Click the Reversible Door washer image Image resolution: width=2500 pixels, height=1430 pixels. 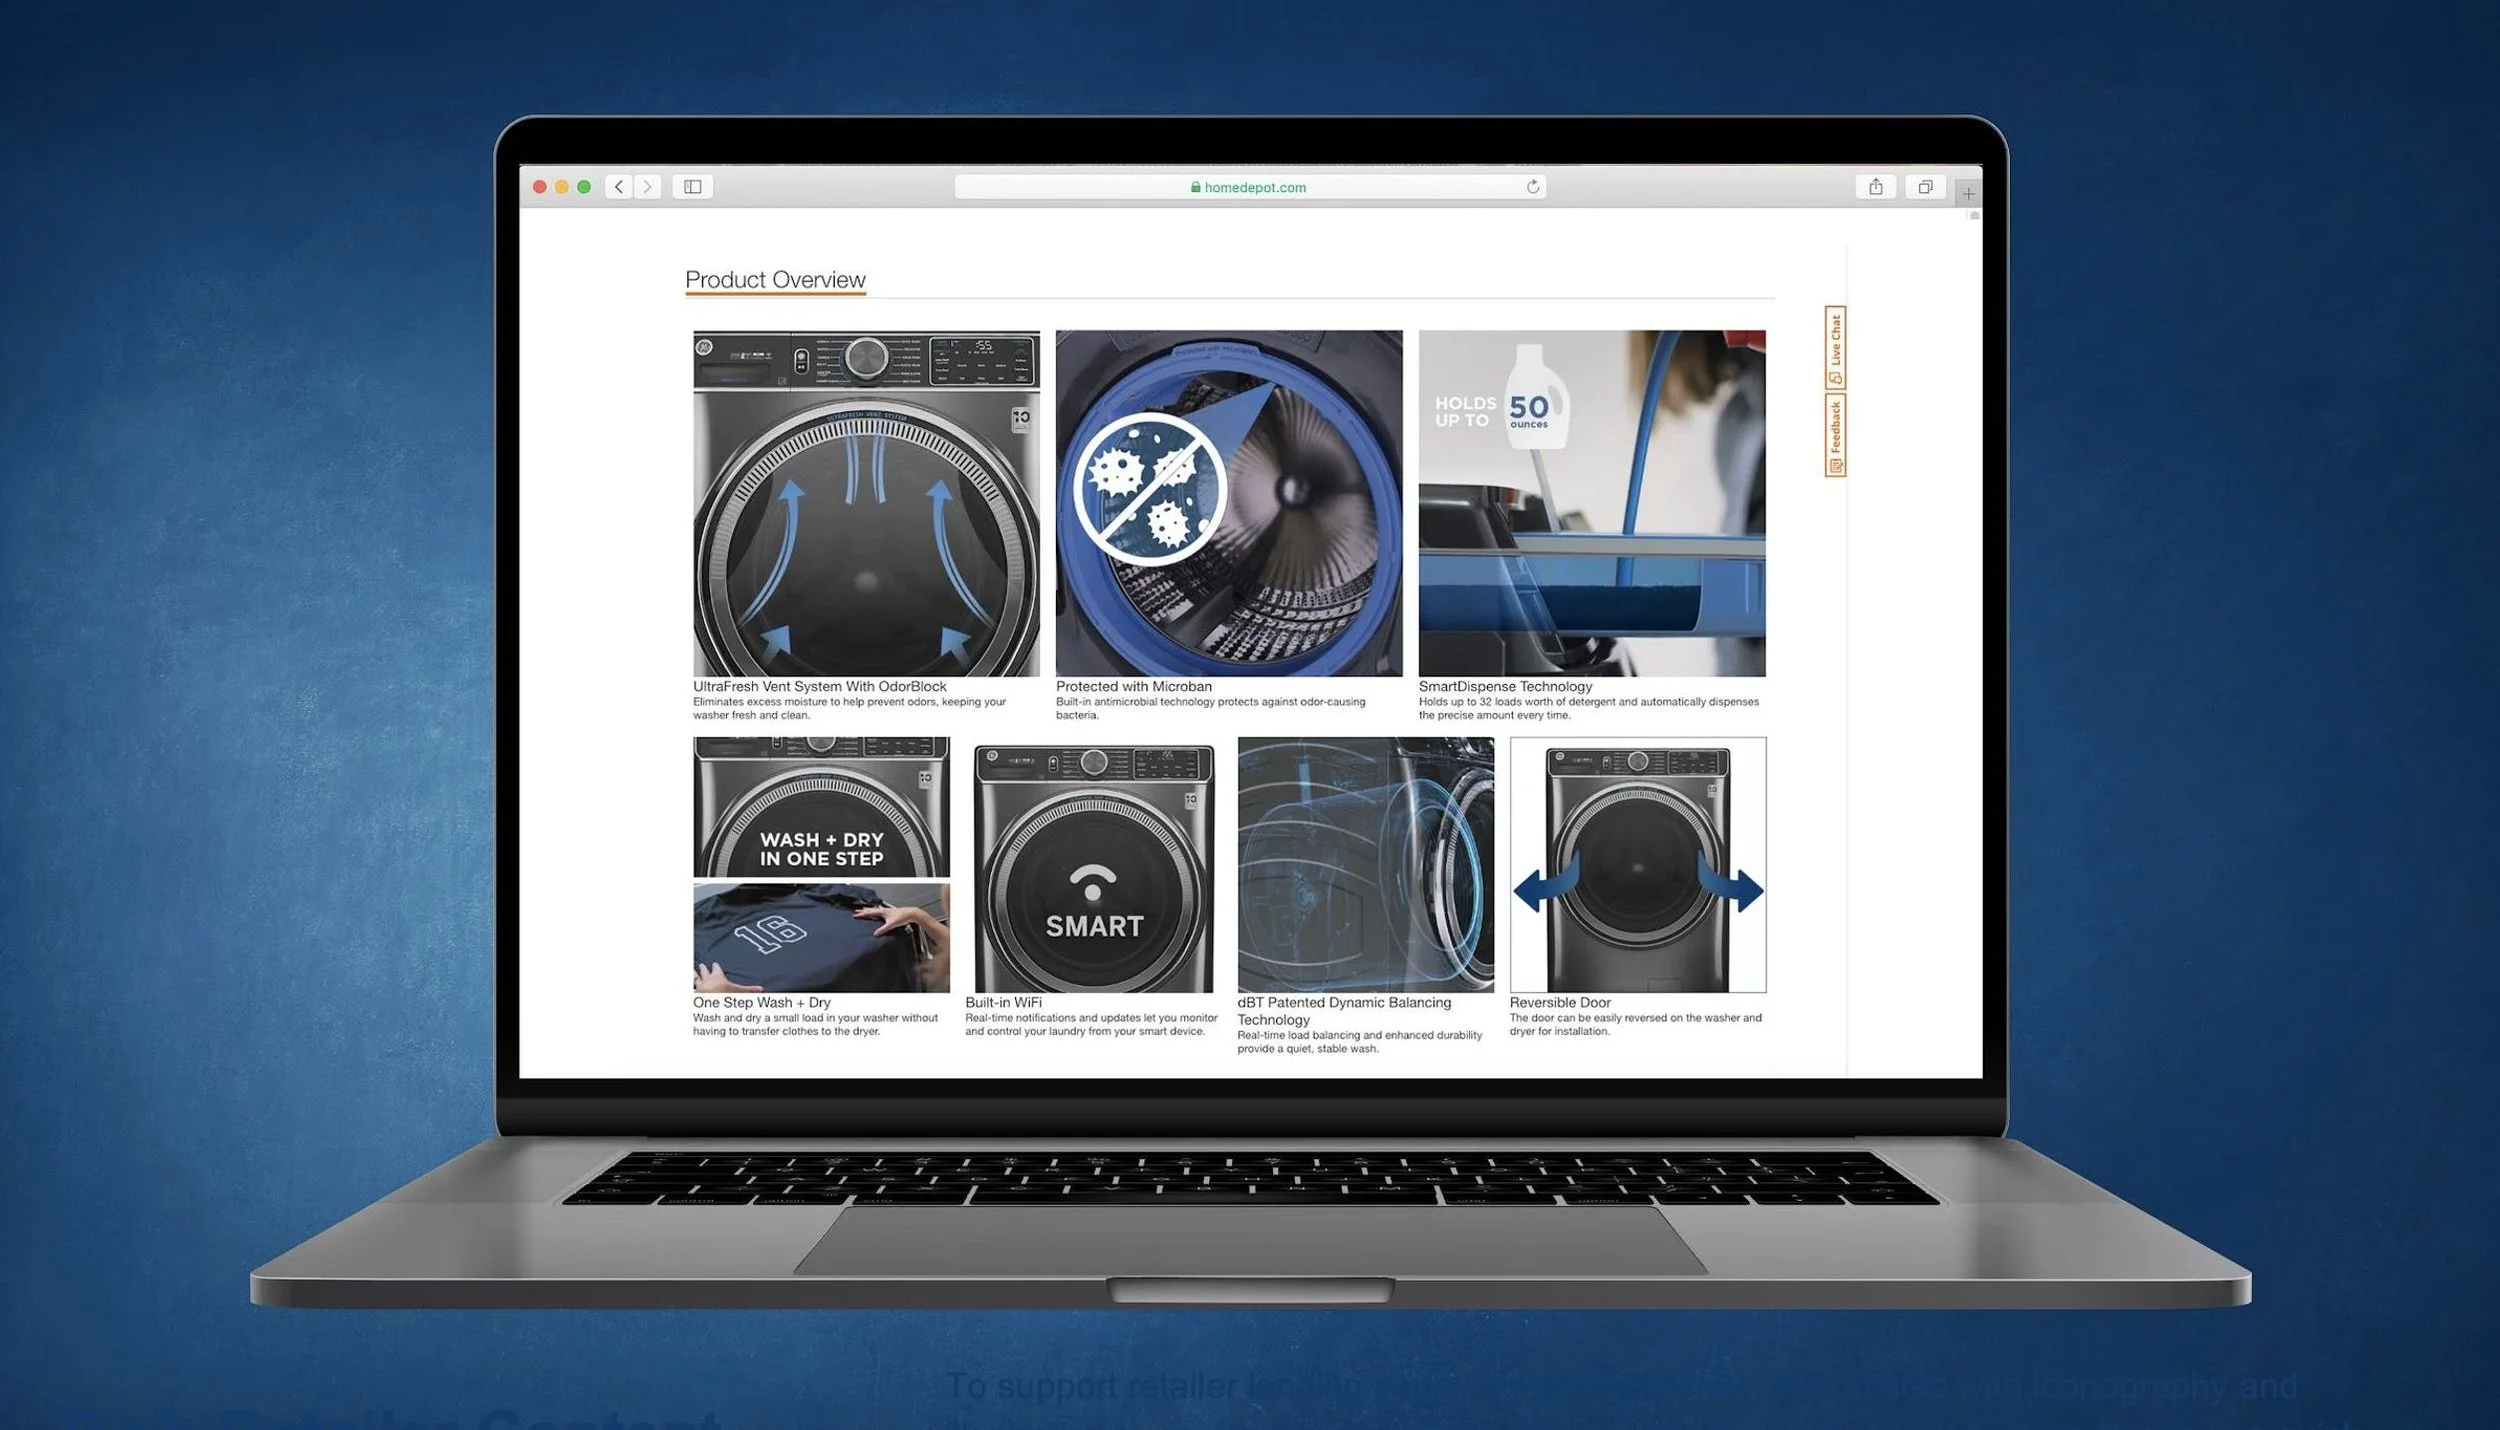[1637, 865]
